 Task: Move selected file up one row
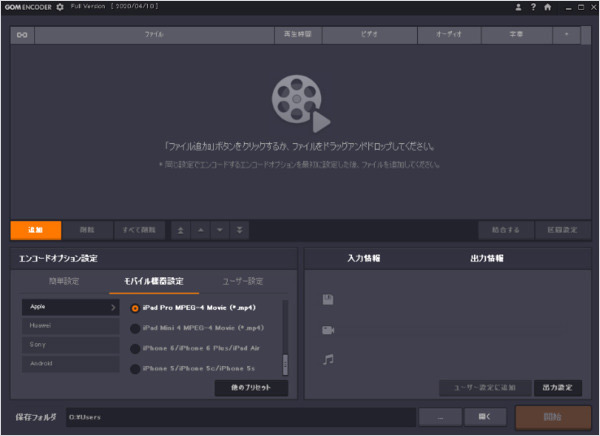(201, 230)
